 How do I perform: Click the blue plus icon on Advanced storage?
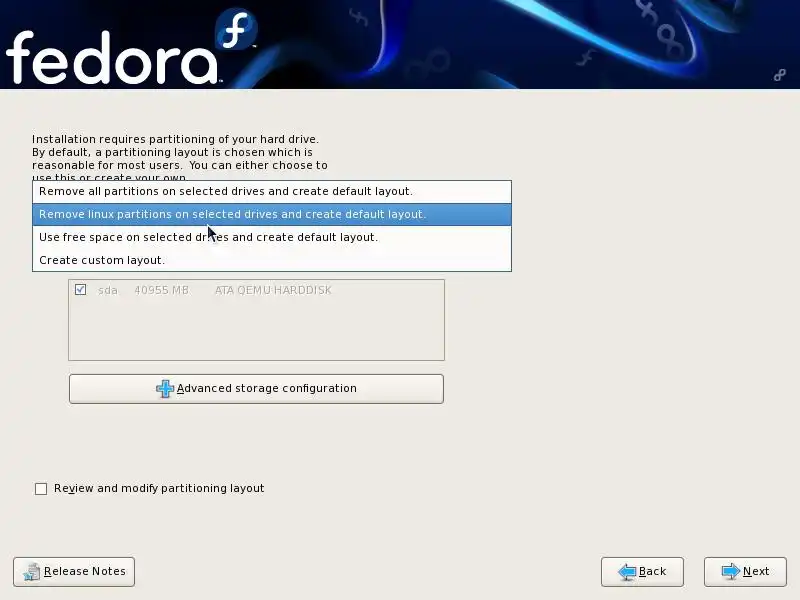[165, 389]
